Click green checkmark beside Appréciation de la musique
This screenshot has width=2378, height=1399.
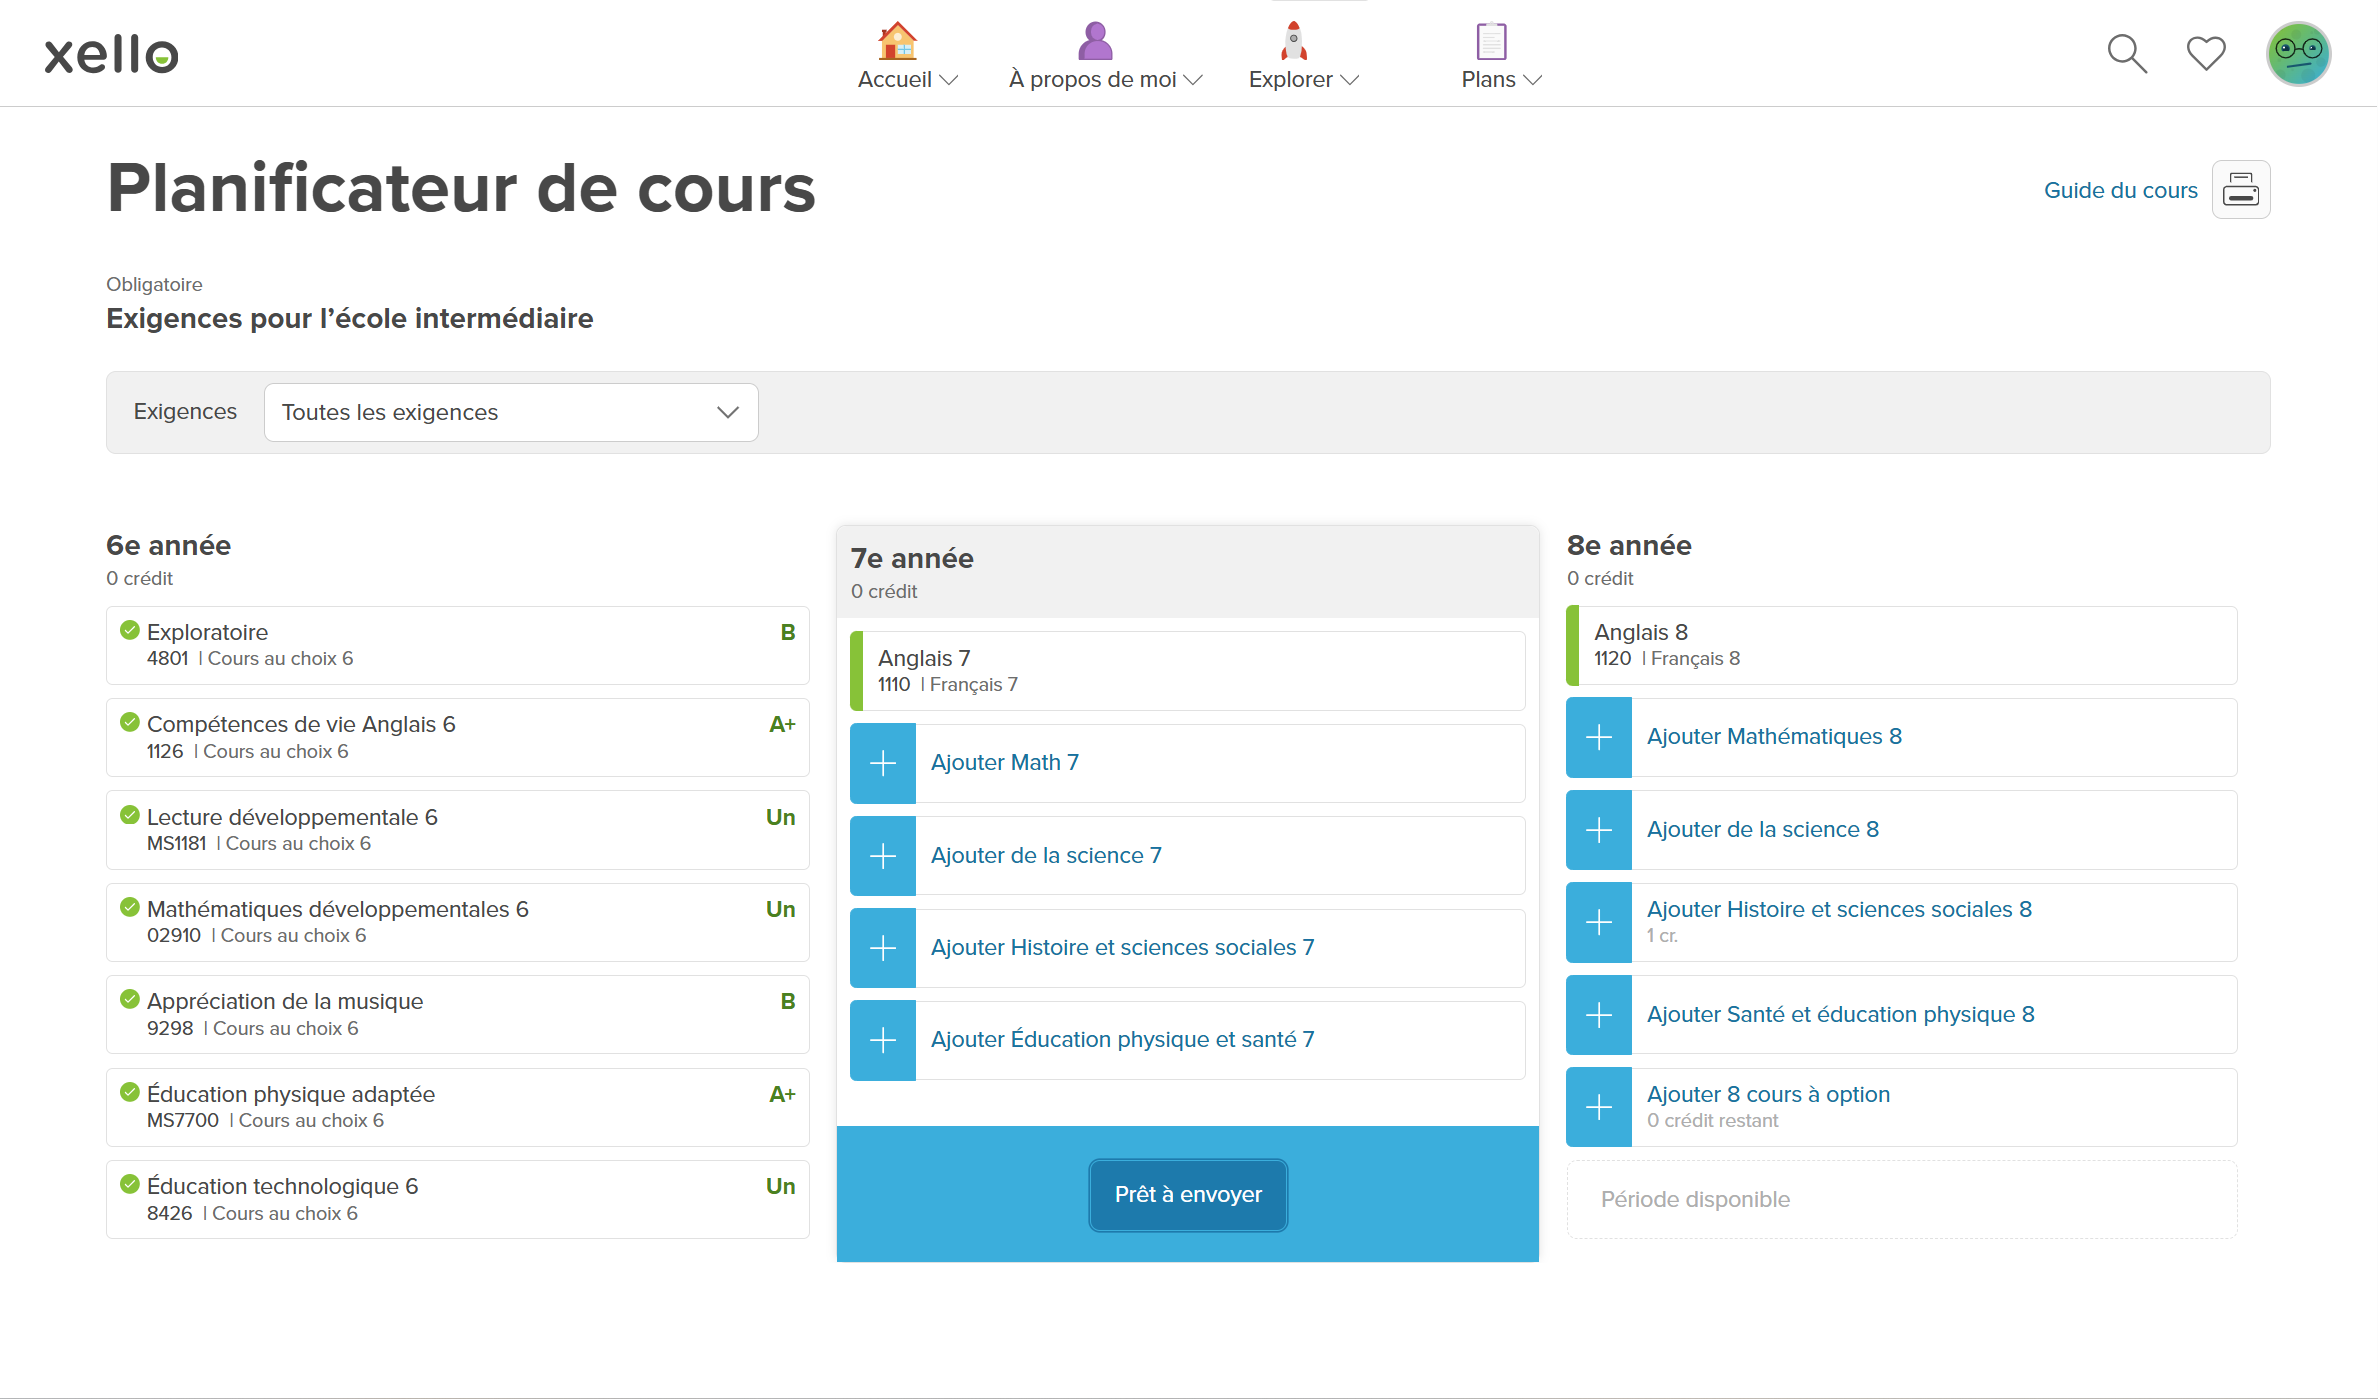point(129,999)
